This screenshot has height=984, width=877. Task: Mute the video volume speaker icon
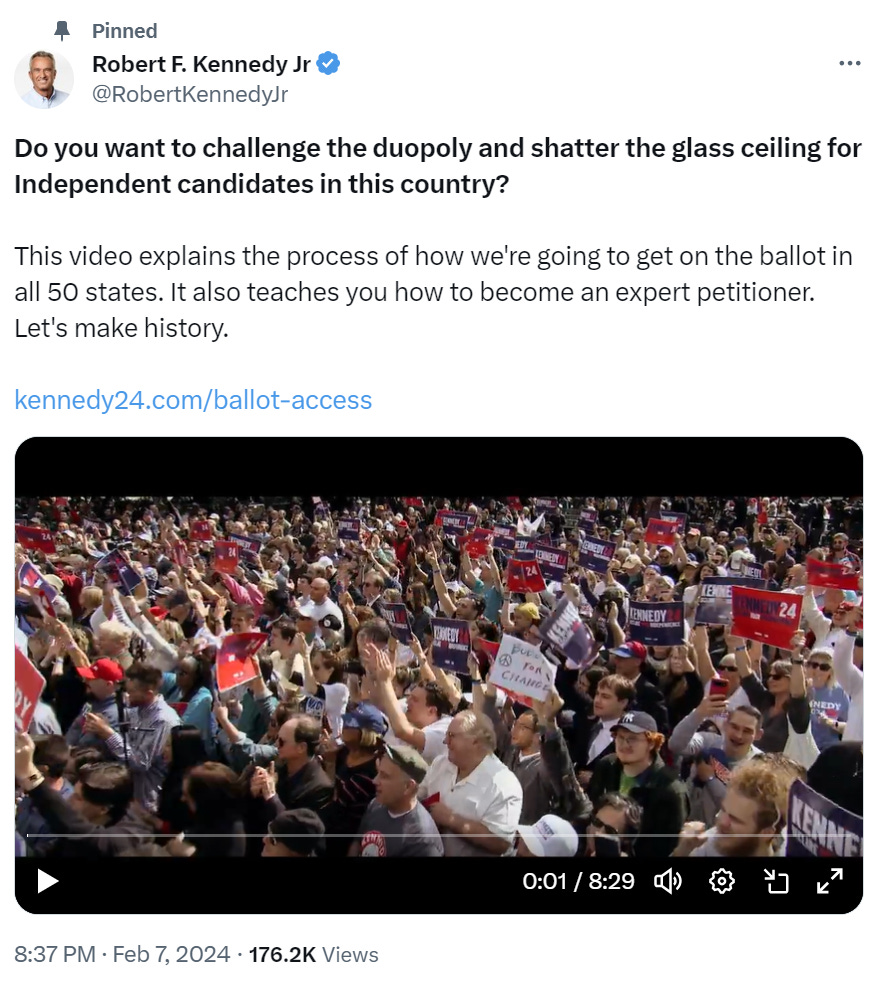point(668,881)
